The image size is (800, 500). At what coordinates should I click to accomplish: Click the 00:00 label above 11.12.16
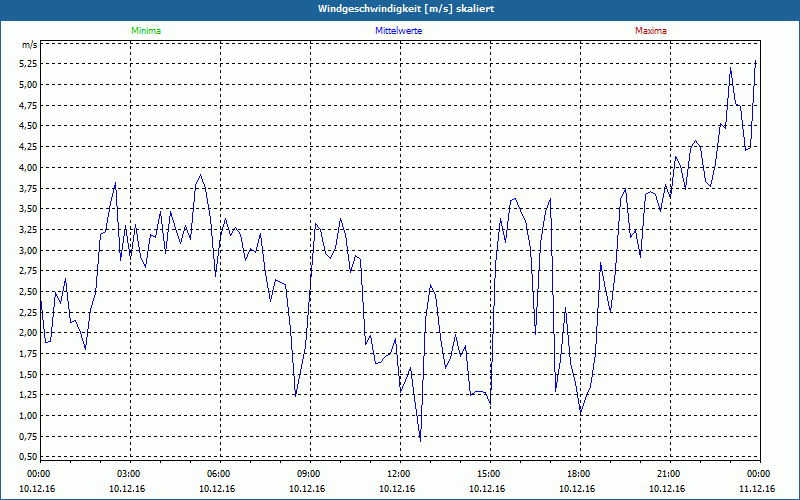coord(759,474)
